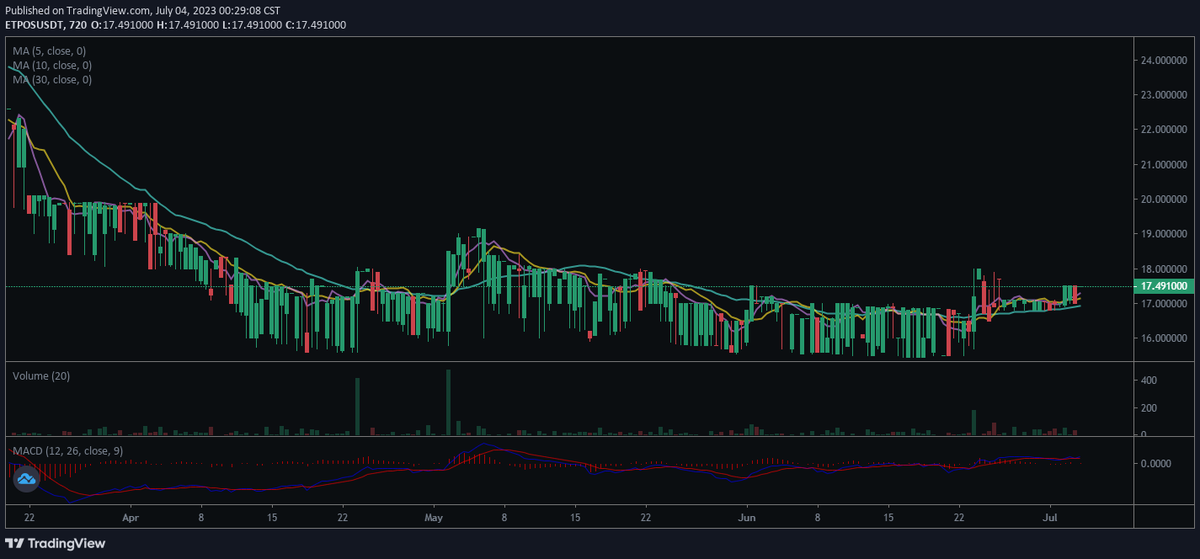Click the current price tag 17.491000
Image resolution: width=1200 pixels, height=559 pixels.
1163,286
